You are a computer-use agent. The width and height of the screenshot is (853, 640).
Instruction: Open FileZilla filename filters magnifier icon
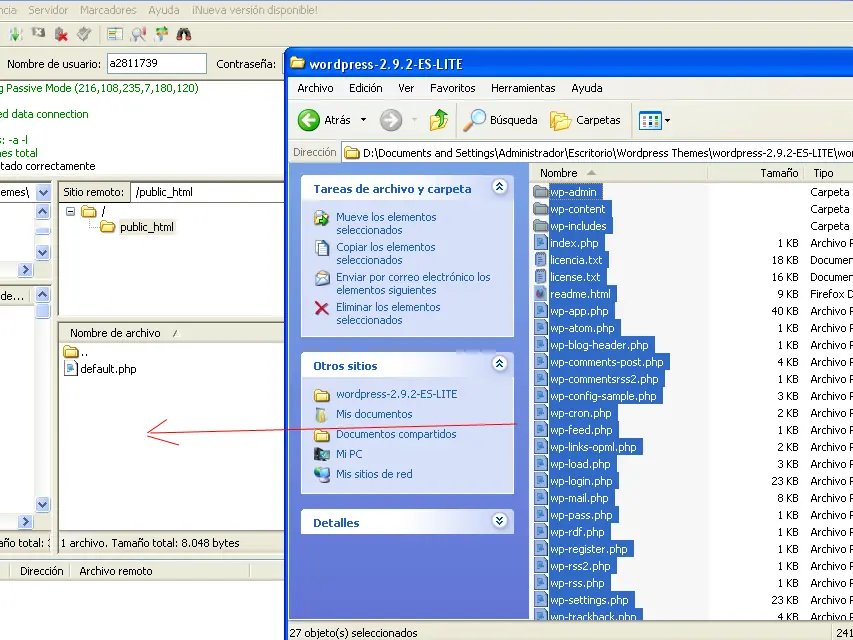[x=138, y=34]
